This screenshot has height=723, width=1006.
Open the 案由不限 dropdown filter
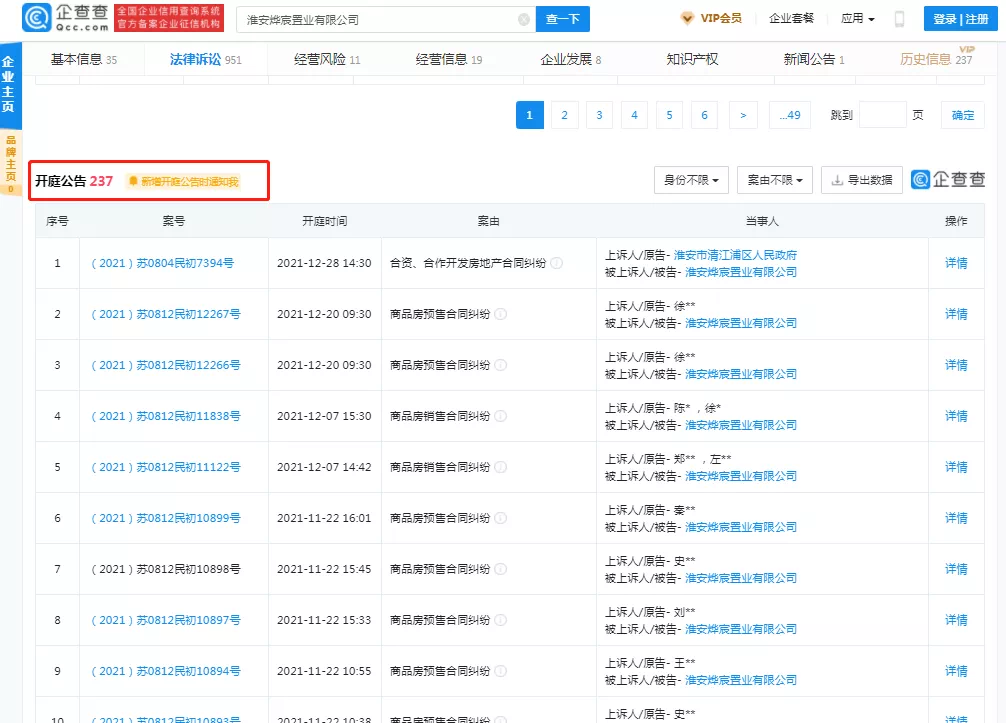point(774,180)
